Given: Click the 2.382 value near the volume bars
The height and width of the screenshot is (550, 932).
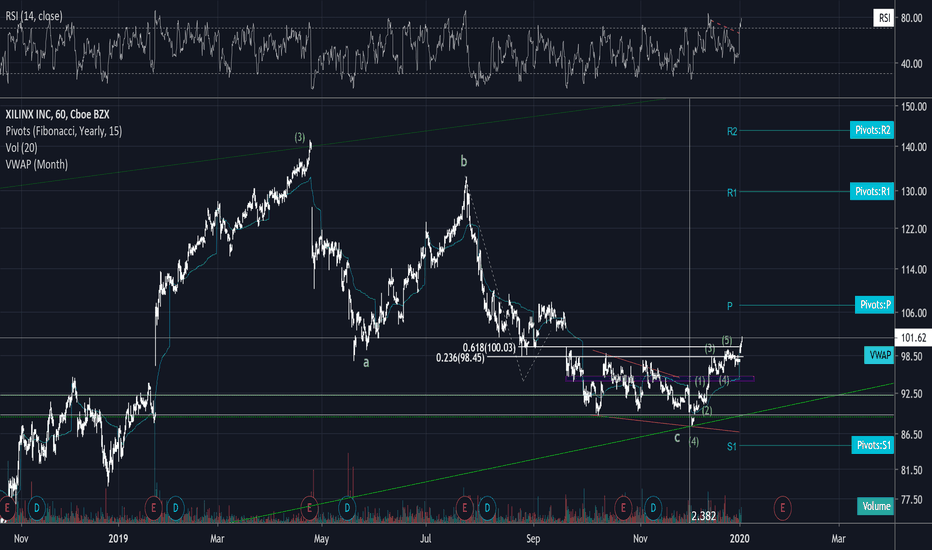Looking at the screenshot, I should point(704,516).
